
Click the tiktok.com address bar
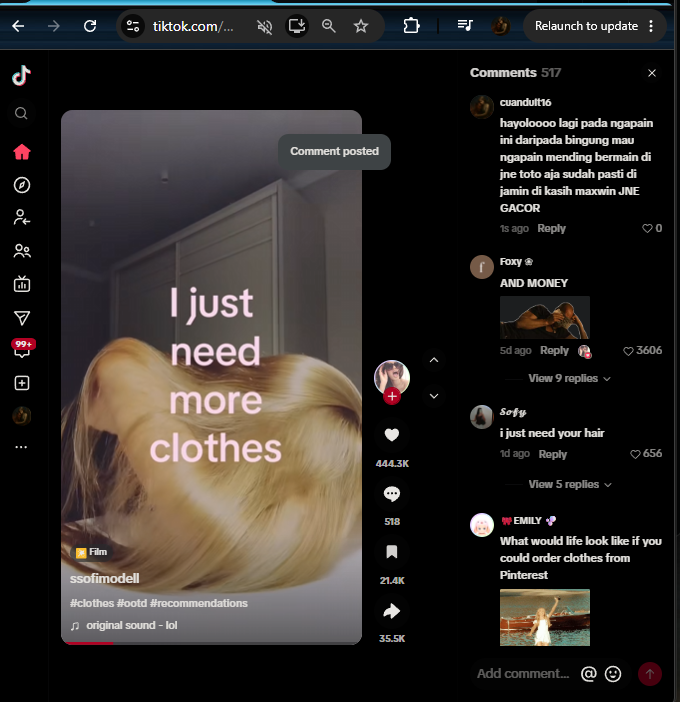click(x=193, y=26)
